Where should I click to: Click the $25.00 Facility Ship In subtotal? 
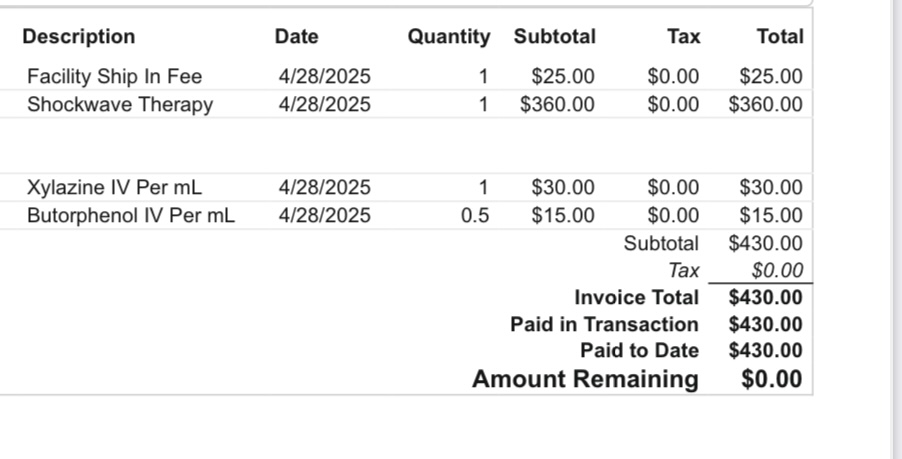pos(563,76)
